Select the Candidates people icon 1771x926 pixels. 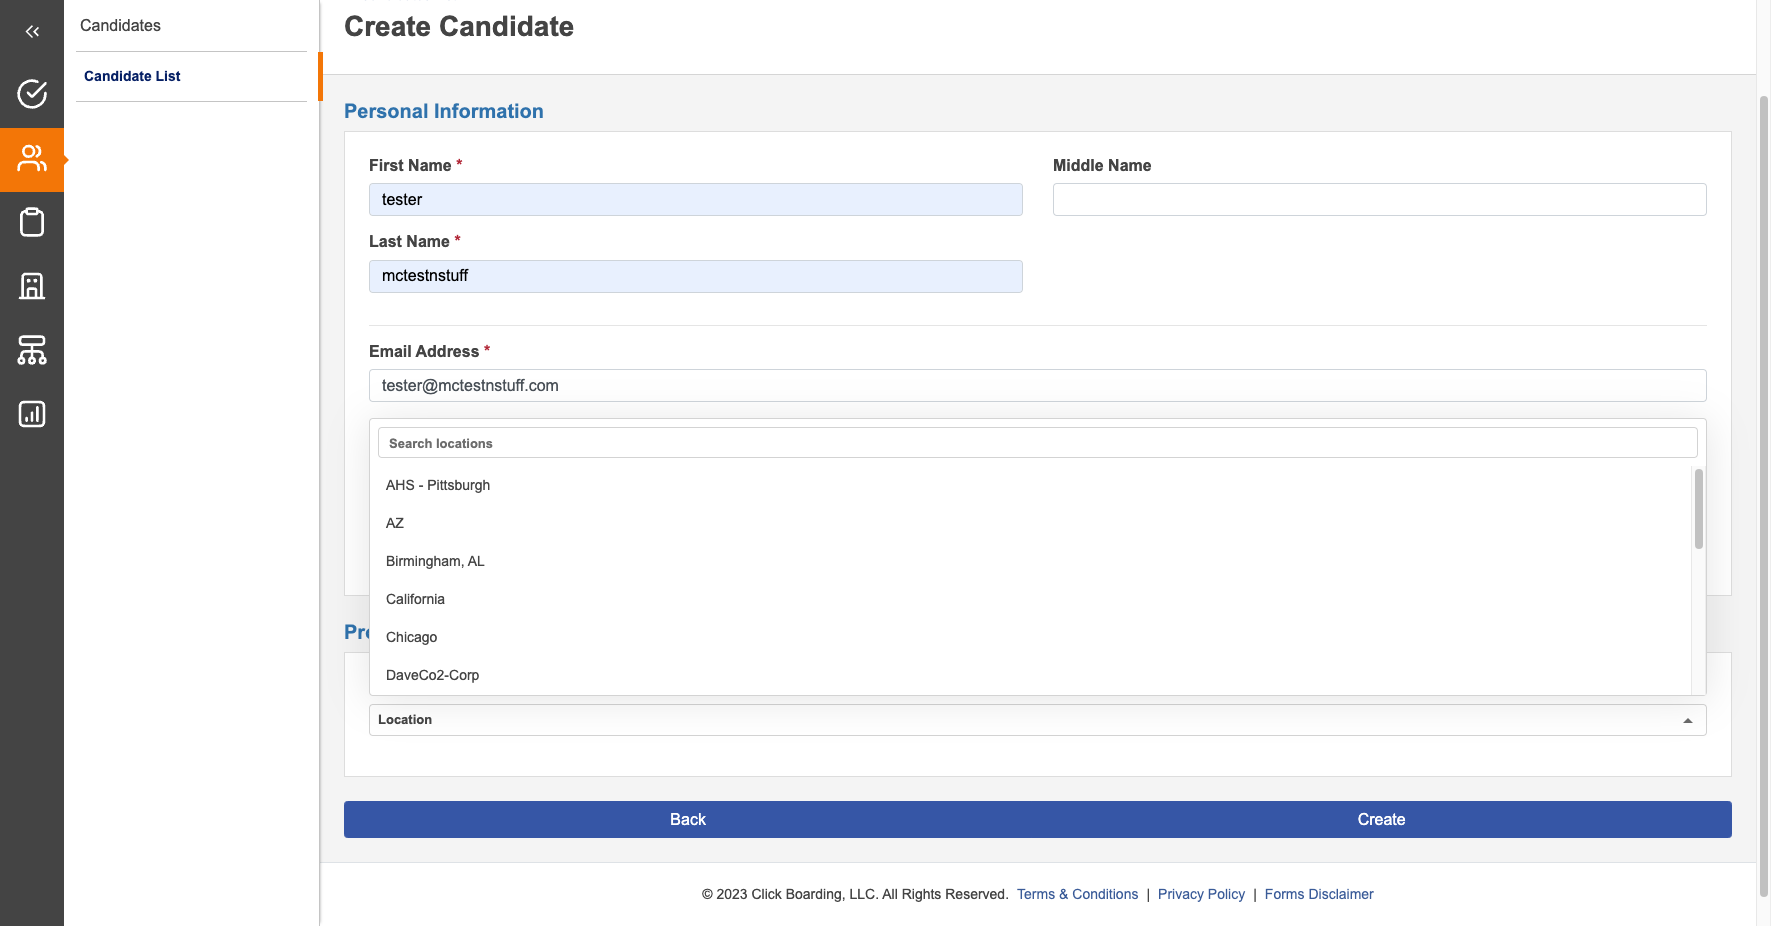tap(32, 159)
